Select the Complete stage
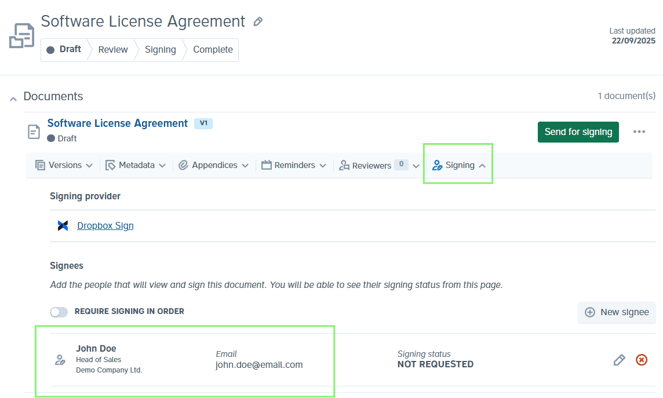 point(213,49)
